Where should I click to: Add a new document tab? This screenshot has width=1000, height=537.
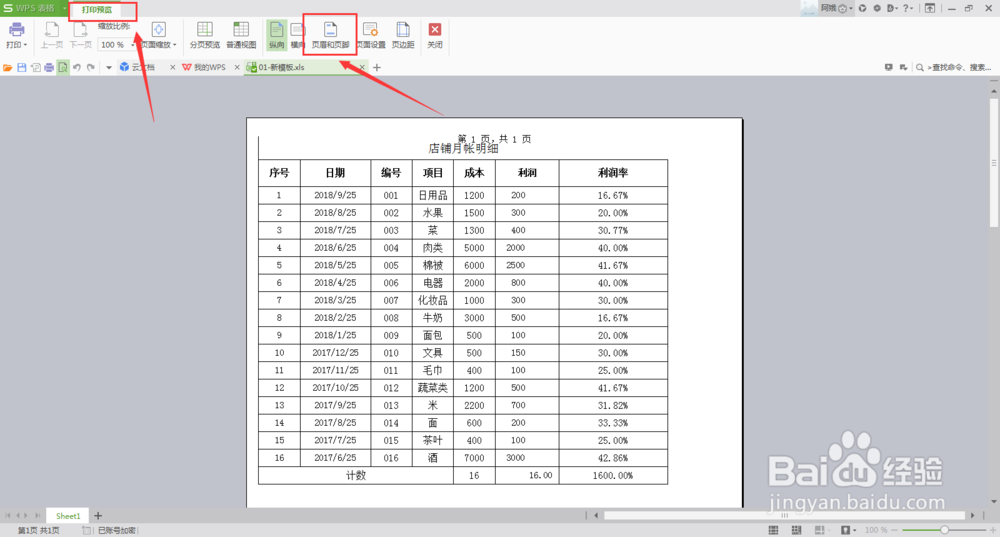tap(377, 67)
